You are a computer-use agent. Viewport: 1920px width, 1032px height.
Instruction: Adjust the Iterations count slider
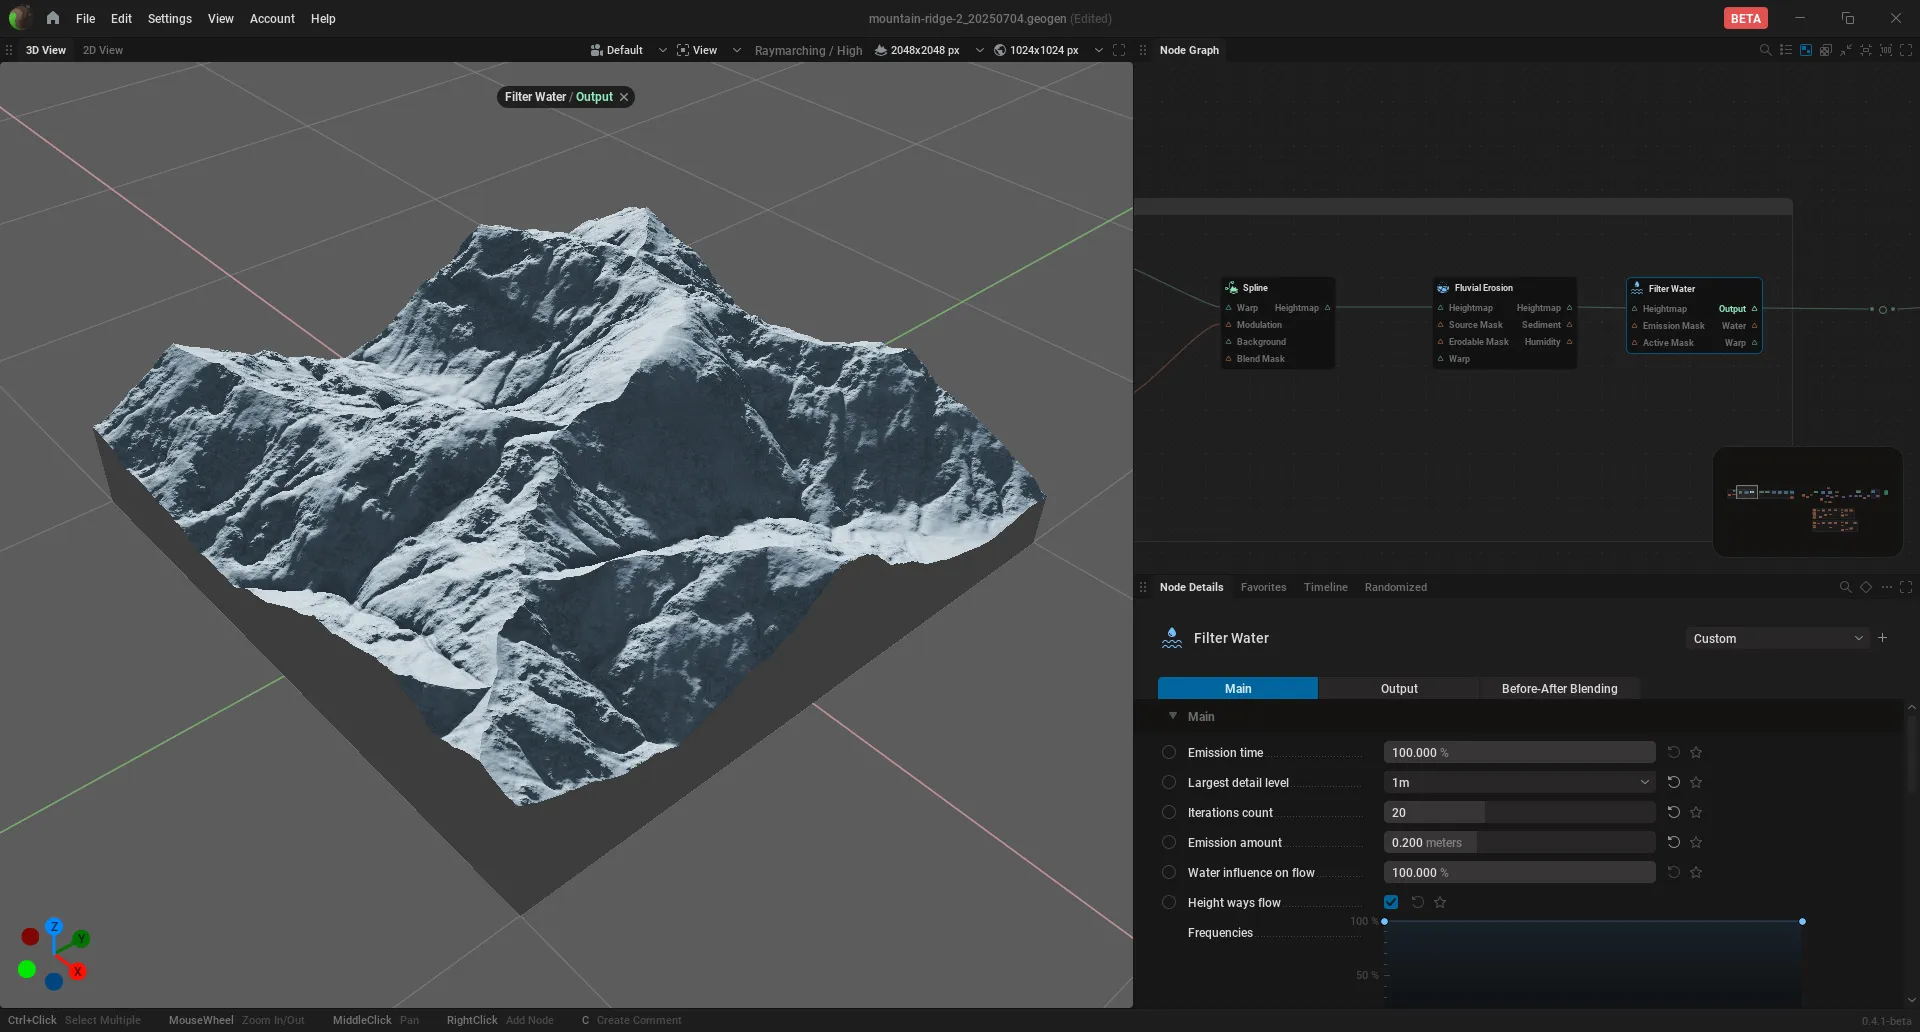click(x=1519, y=812)
